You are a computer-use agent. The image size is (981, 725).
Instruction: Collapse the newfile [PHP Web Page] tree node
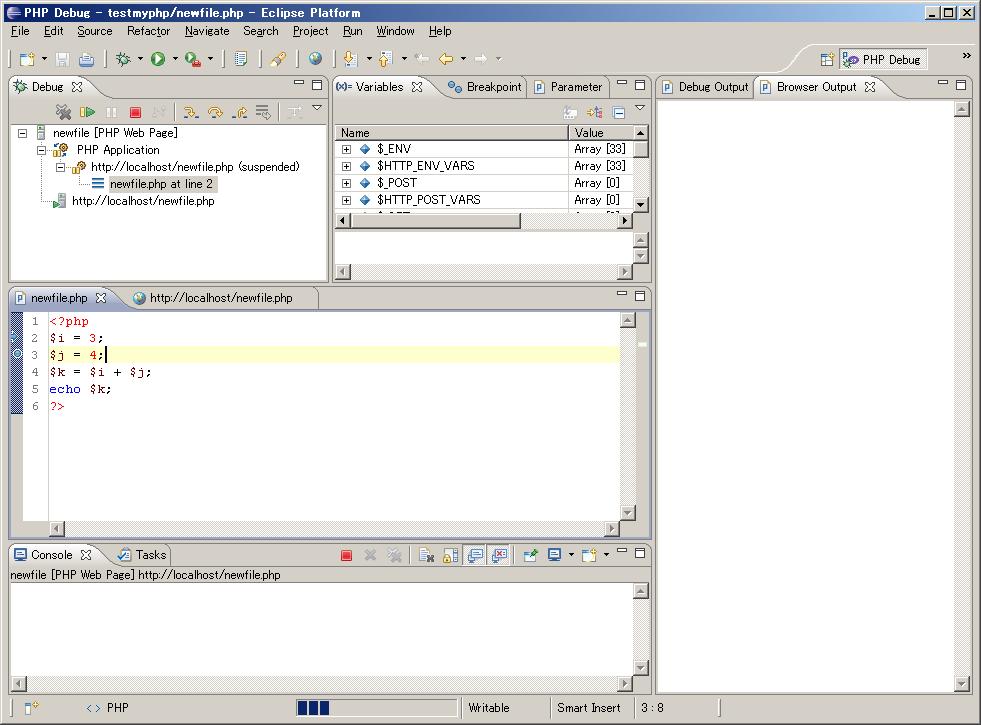coord(22,133)
